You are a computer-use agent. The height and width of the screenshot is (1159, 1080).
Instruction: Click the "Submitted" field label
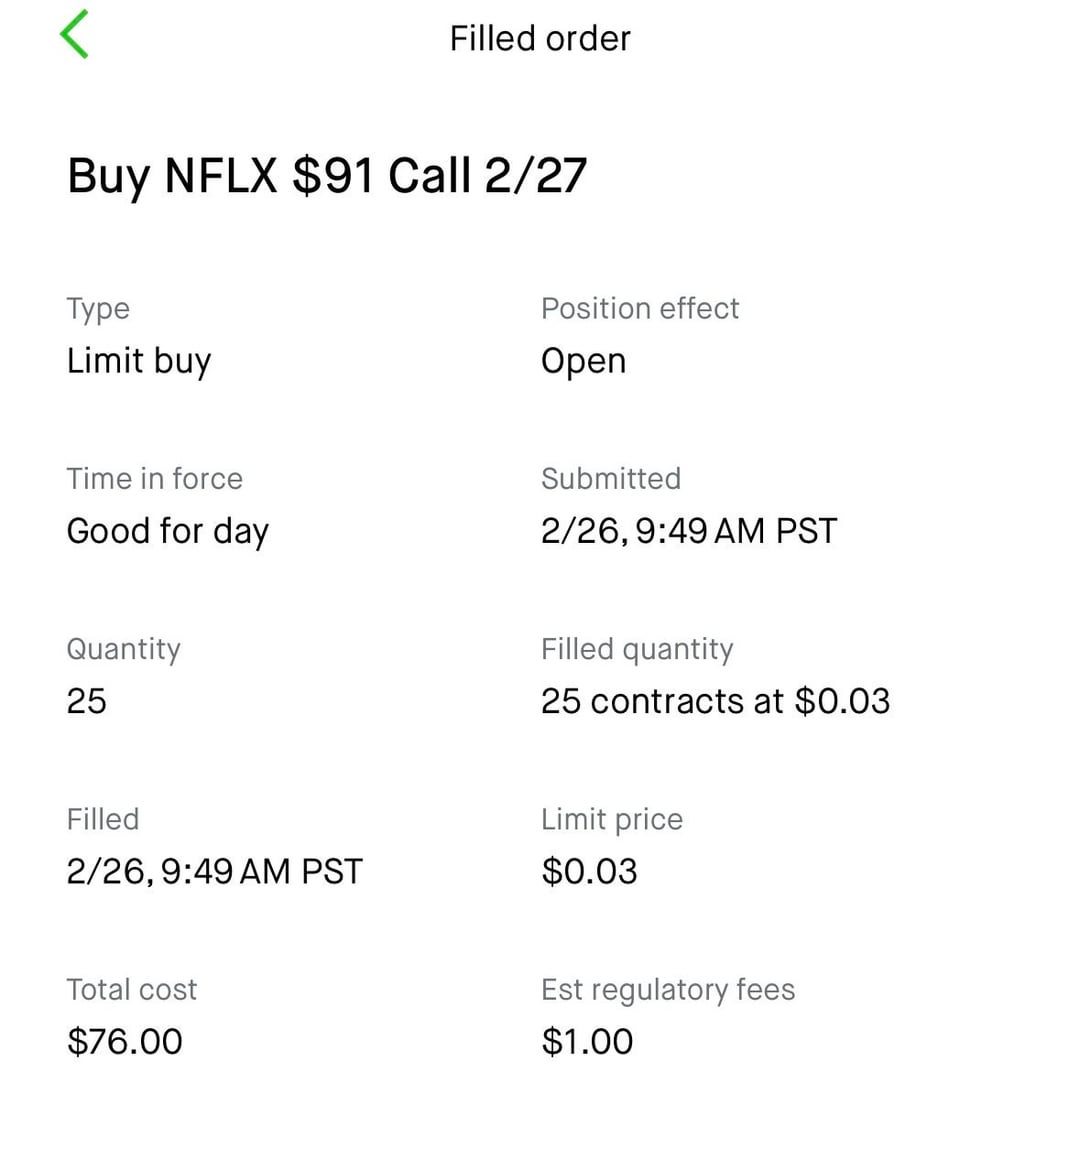611,478
